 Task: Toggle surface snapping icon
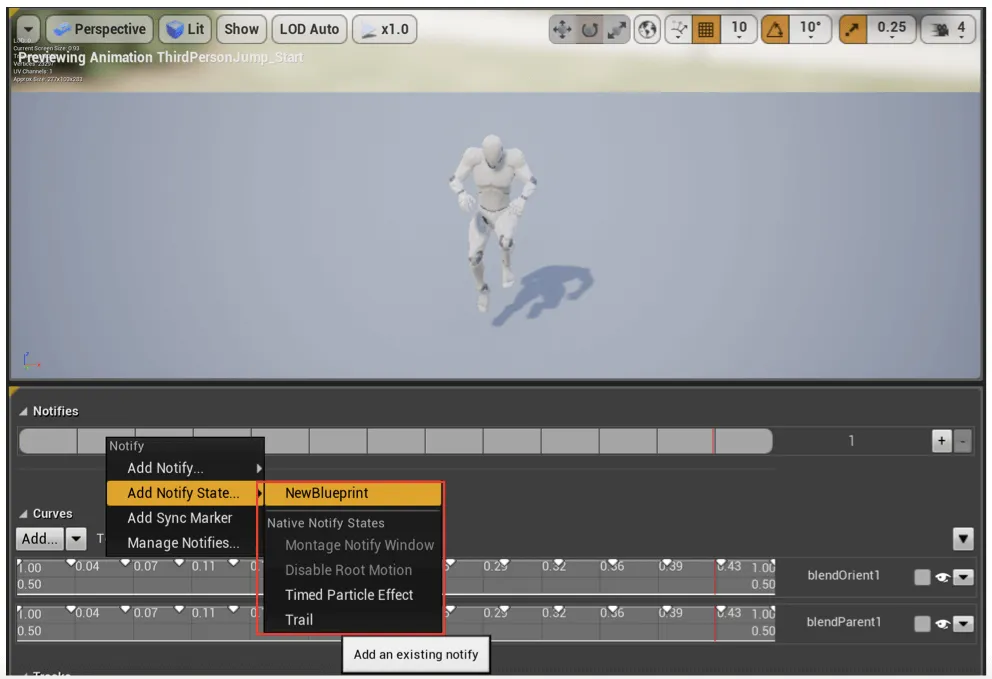tap(678, 29)
